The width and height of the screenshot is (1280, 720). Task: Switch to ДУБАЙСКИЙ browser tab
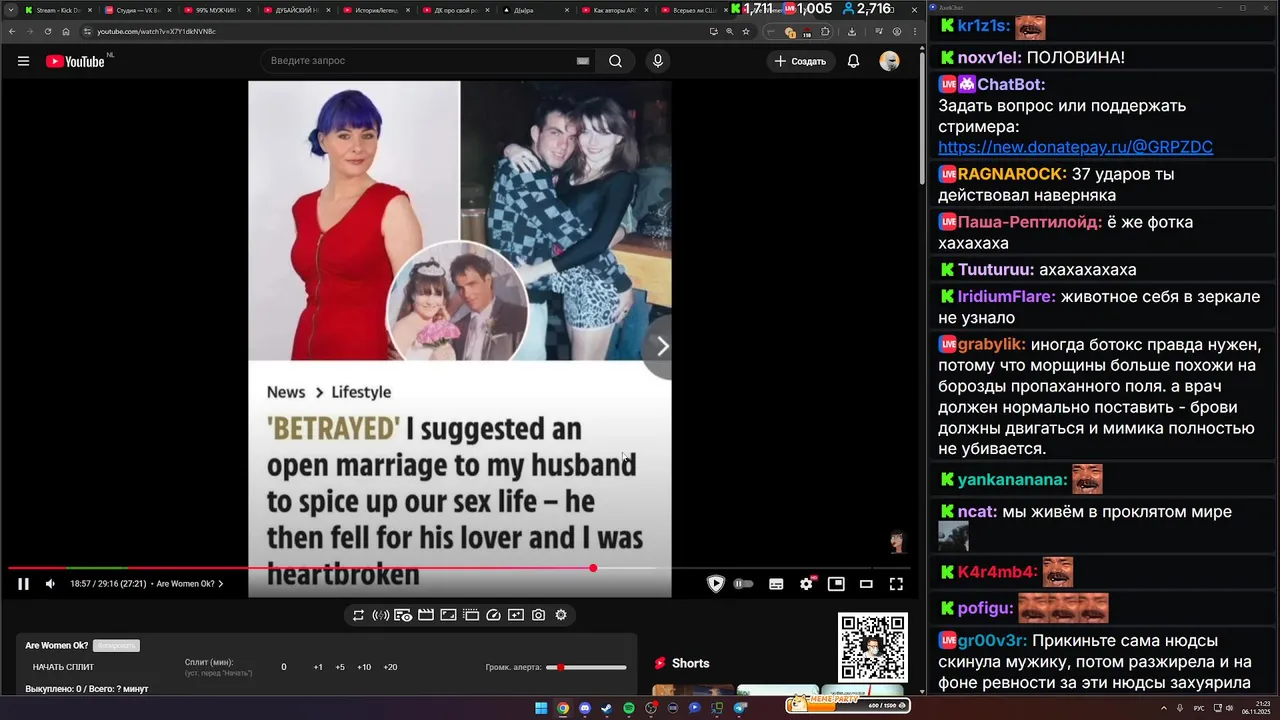pos(296,10)
